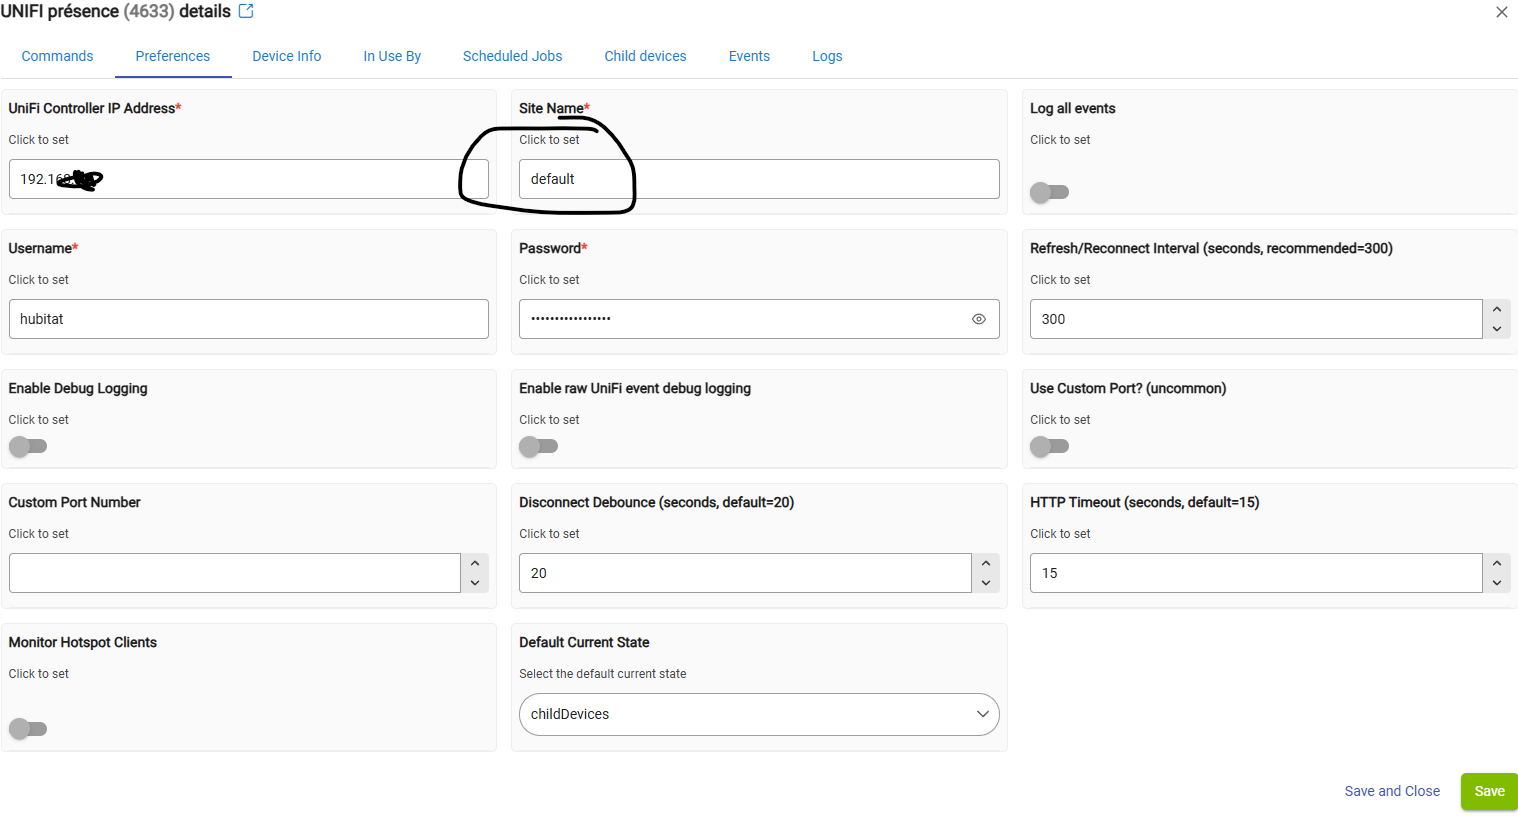Enable raw UniFi event debug logging
The image size is (1518, 823).
click(538, 446)
